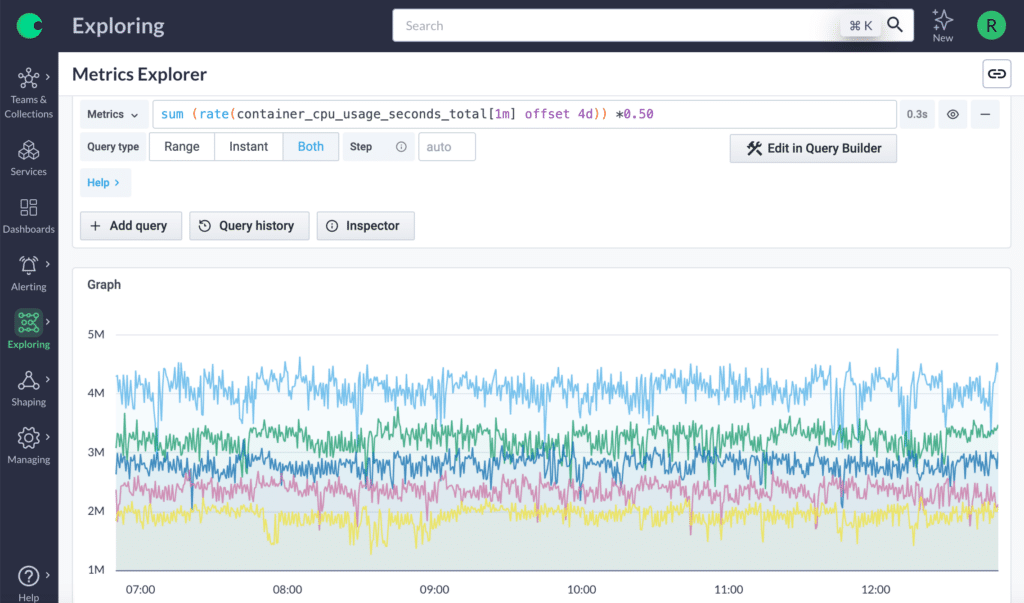Remove the query with the minus control

point(985,114)
